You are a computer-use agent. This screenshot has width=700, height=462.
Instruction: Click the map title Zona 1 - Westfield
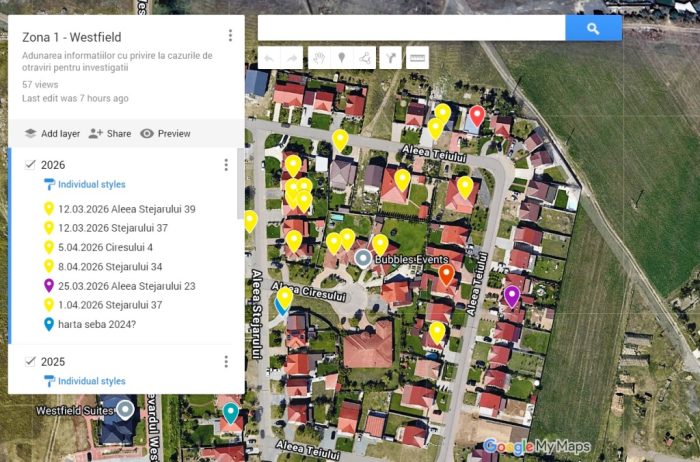click(x=72, y=37)
